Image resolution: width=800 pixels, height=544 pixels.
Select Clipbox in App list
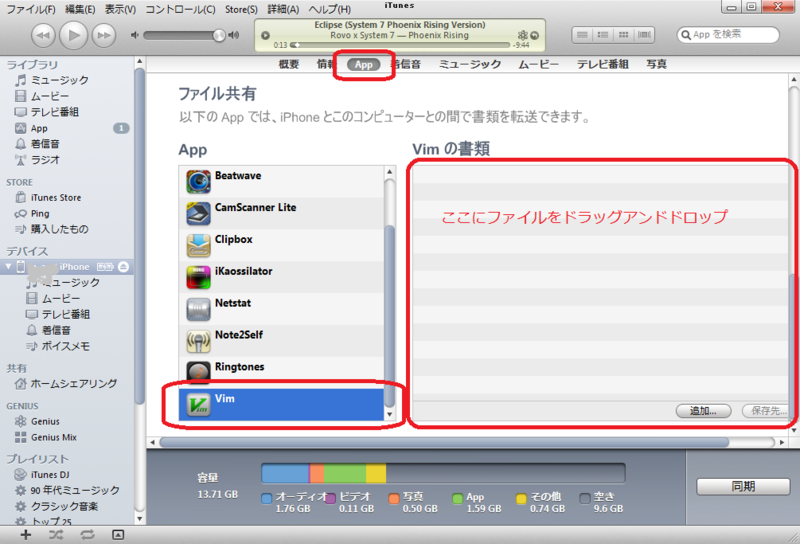click(281, 245)
